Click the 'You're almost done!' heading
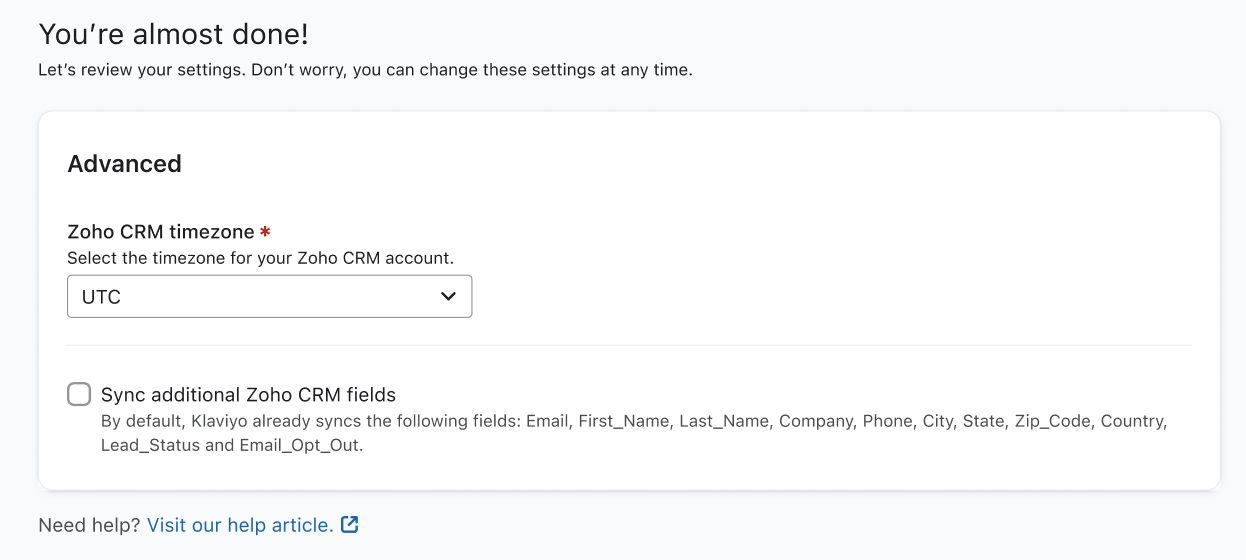Image resolution: width=1246 pixels, height=560 pixels. click(x=173, y=34)
